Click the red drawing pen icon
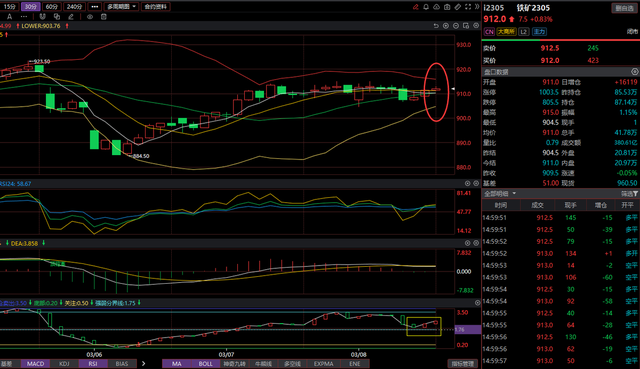 click(416, 7)
